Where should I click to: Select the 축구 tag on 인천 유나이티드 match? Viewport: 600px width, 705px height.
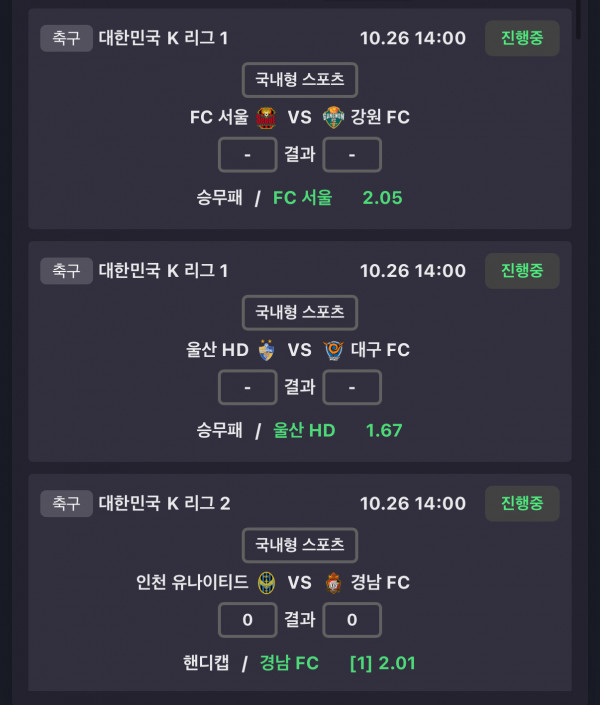pyautogui.click(x=66, y=503)
